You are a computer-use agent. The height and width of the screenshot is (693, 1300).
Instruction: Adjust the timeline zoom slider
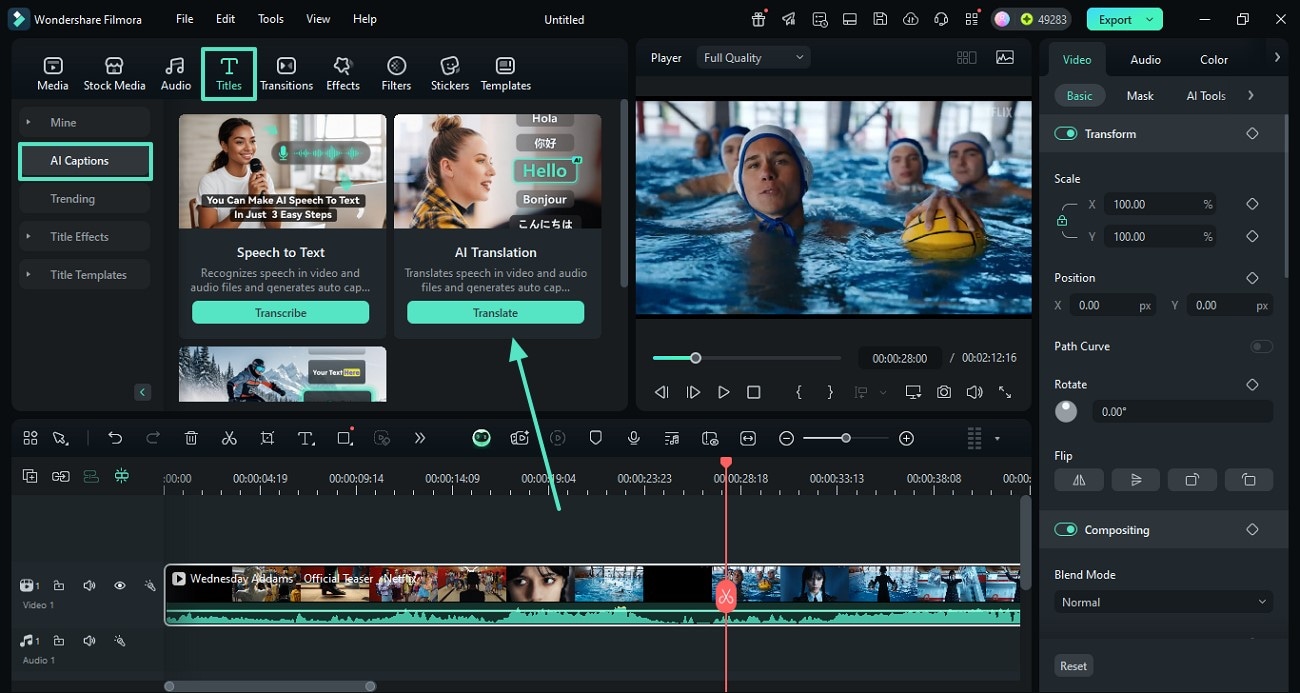tap(846, 438)
